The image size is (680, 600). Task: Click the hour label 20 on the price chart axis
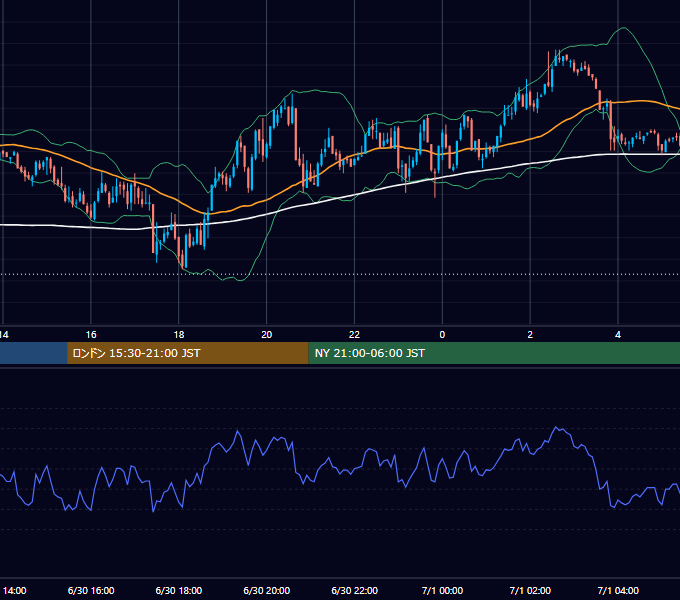pyautogui.click(x=267, y=335)
